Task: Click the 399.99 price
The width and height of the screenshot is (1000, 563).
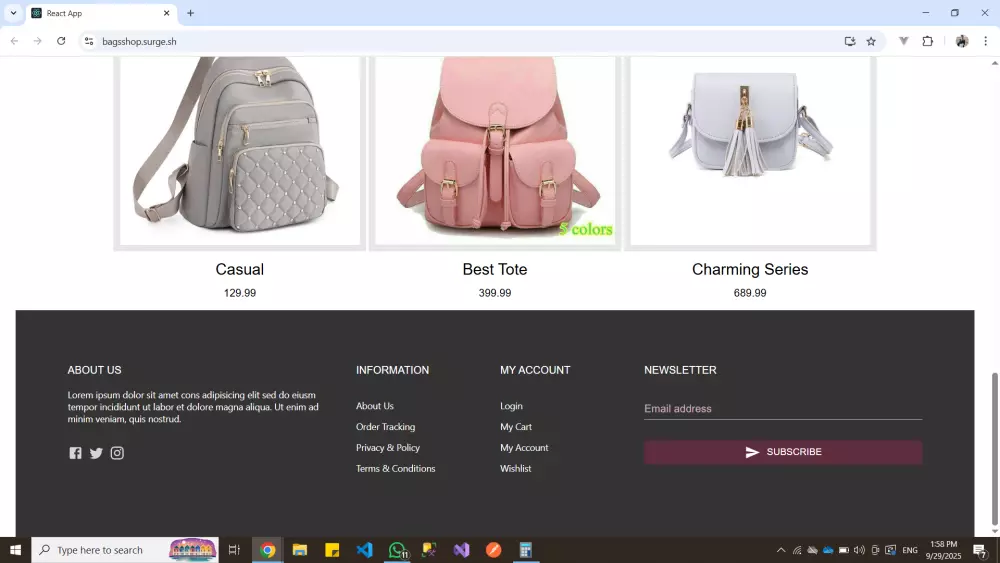Action: tap(495, 293)
